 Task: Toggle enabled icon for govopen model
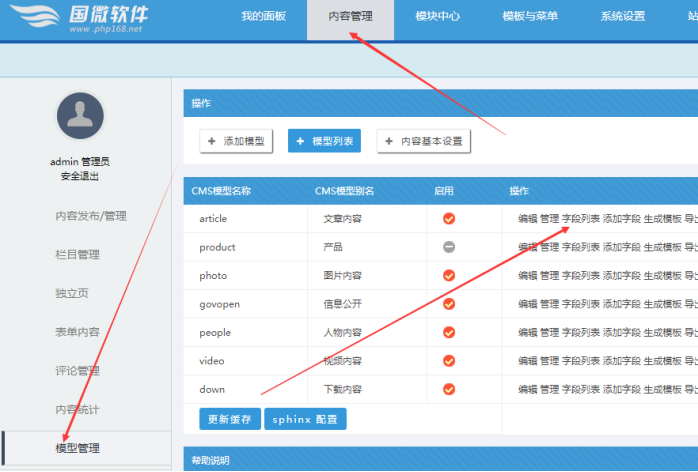(448, 304)
